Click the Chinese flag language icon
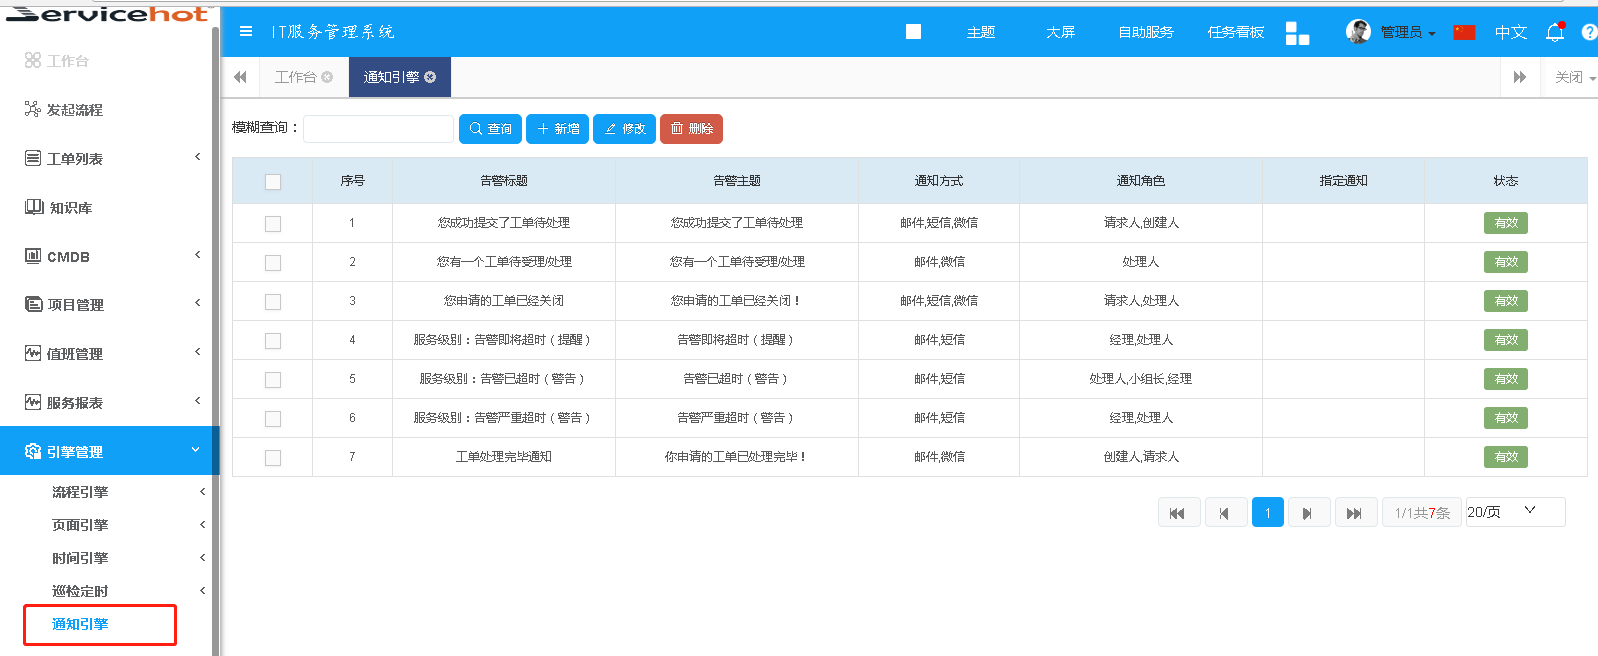 [x=1464, y=32]
